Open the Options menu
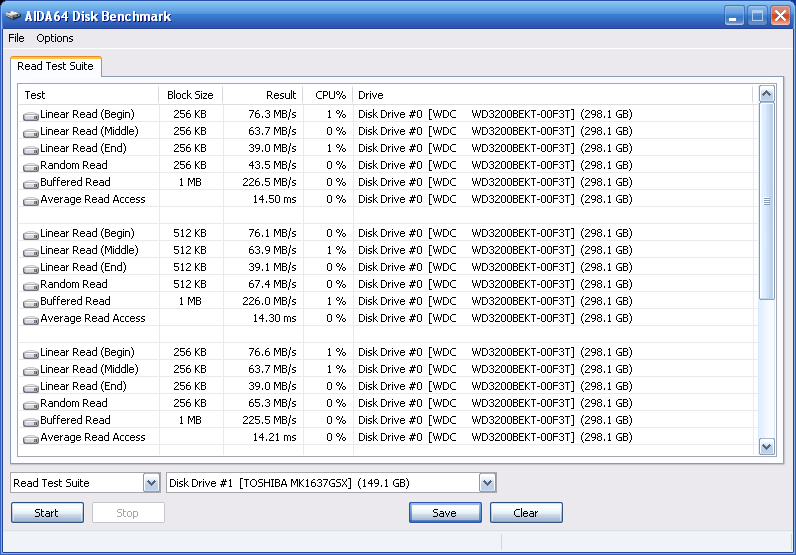Screen dimensions: 796x555 [x=55, y=38]
